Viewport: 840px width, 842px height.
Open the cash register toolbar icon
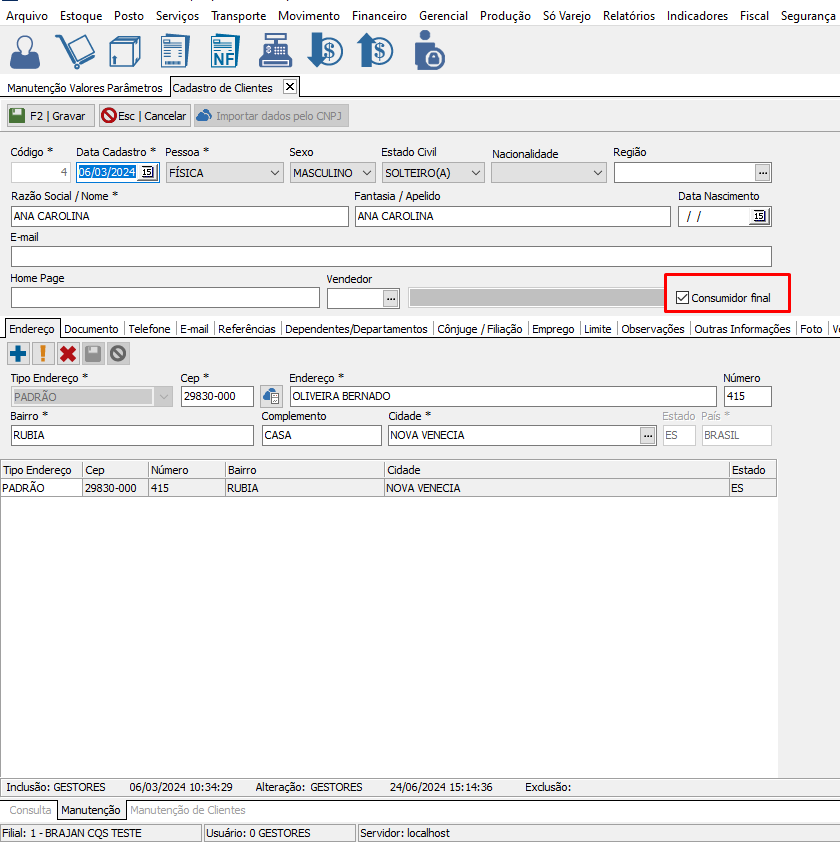click(276, 50)
